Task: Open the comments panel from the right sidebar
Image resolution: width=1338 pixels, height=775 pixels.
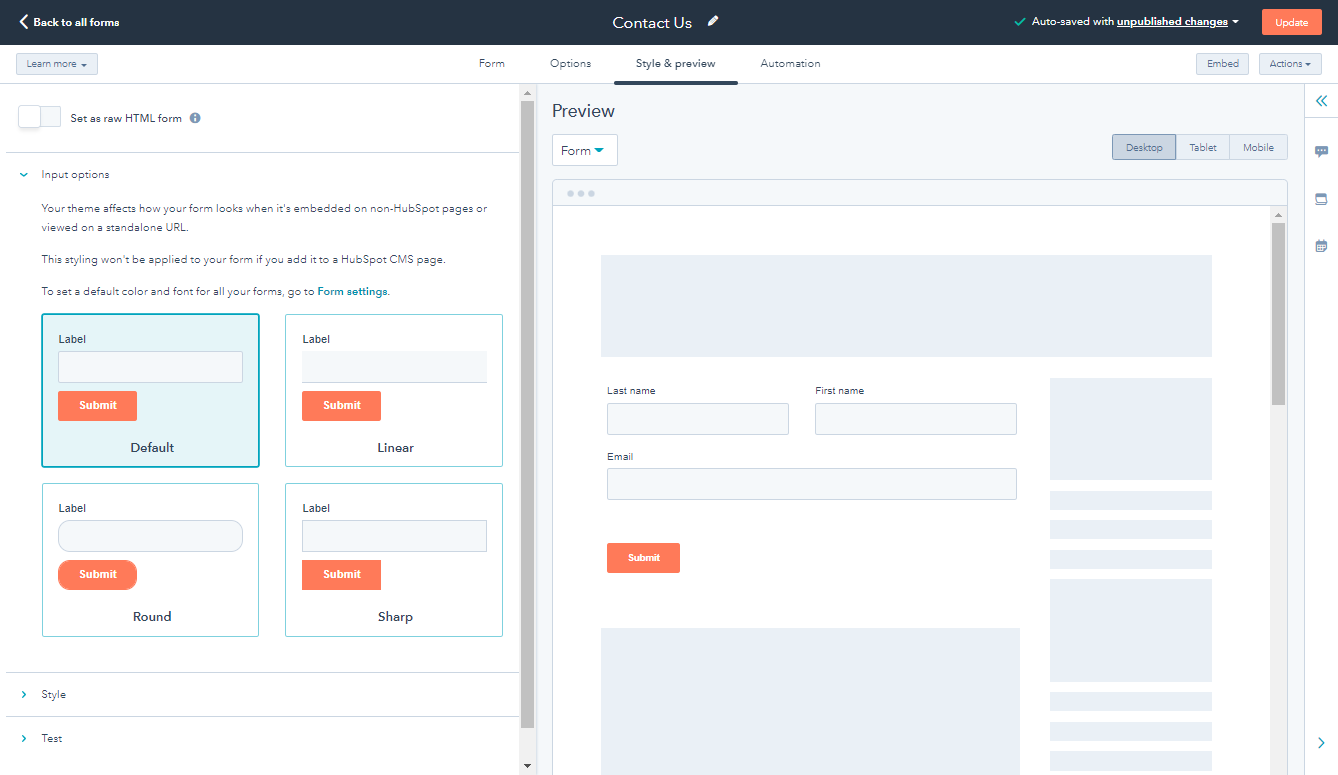Action: (x=1322, y=151)
